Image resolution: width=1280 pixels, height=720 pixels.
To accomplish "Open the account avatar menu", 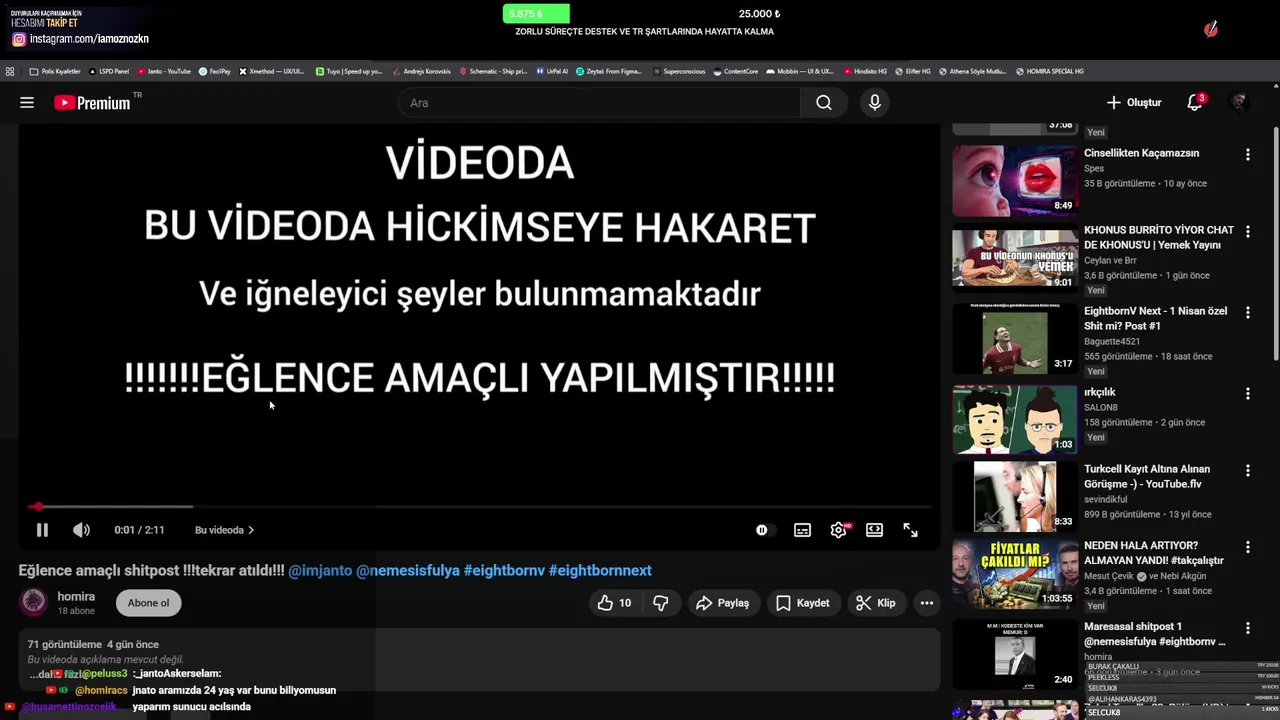I will 1239,103.
